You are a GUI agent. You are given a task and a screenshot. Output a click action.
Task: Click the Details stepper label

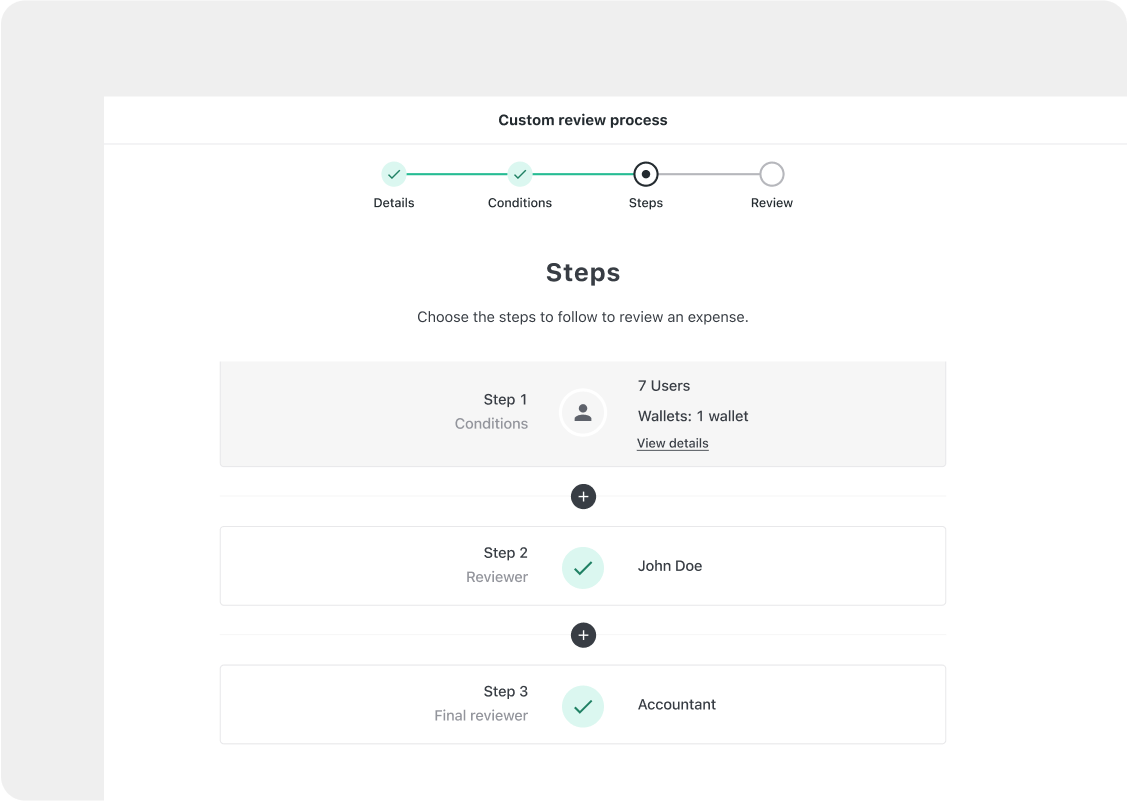pyautogui.click(x=394, y=203)
